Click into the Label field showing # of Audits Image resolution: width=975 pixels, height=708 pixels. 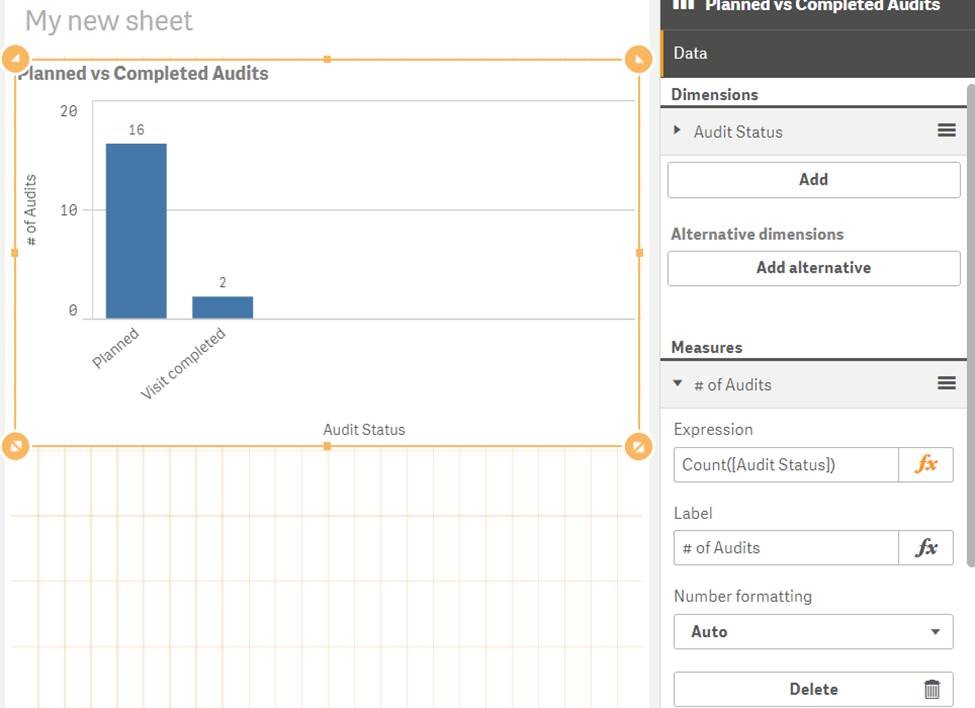pos(786,548)
